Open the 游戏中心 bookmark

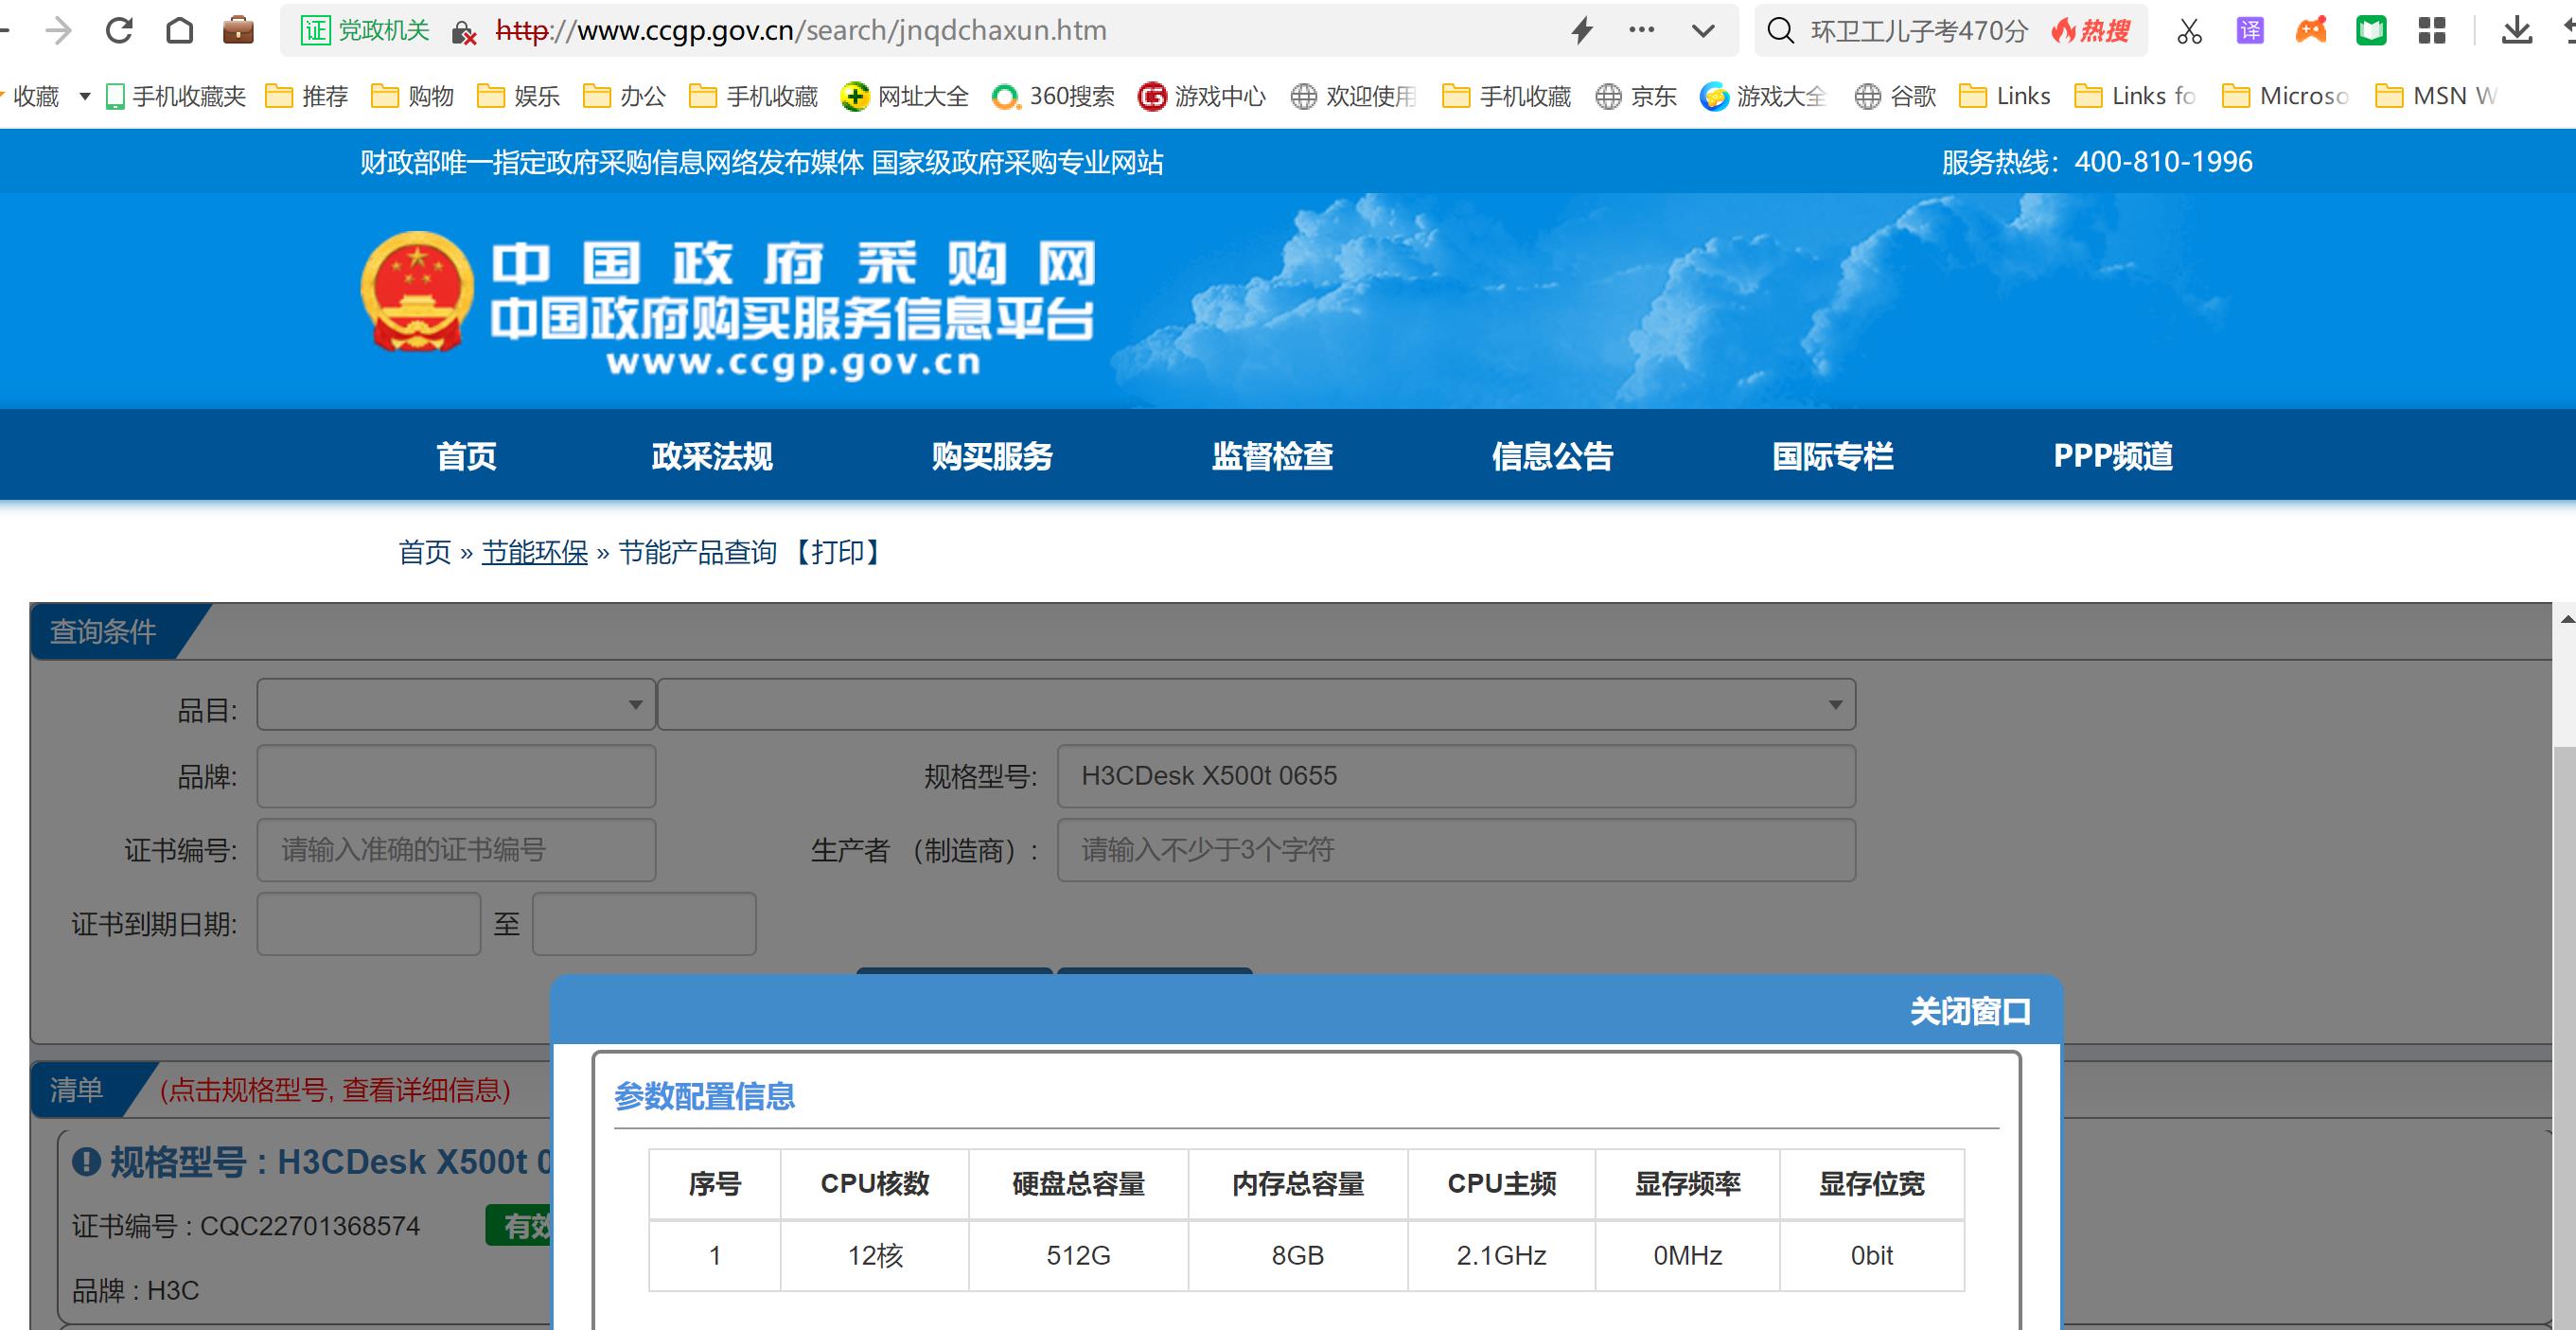coord(1203,97)
